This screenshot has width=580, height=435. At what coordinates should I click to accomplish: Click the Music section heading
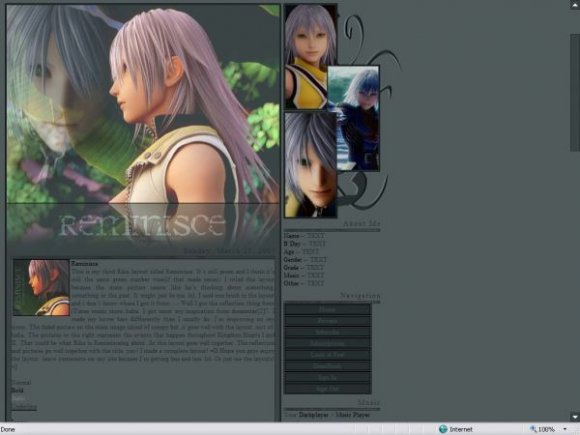[369, 402]
